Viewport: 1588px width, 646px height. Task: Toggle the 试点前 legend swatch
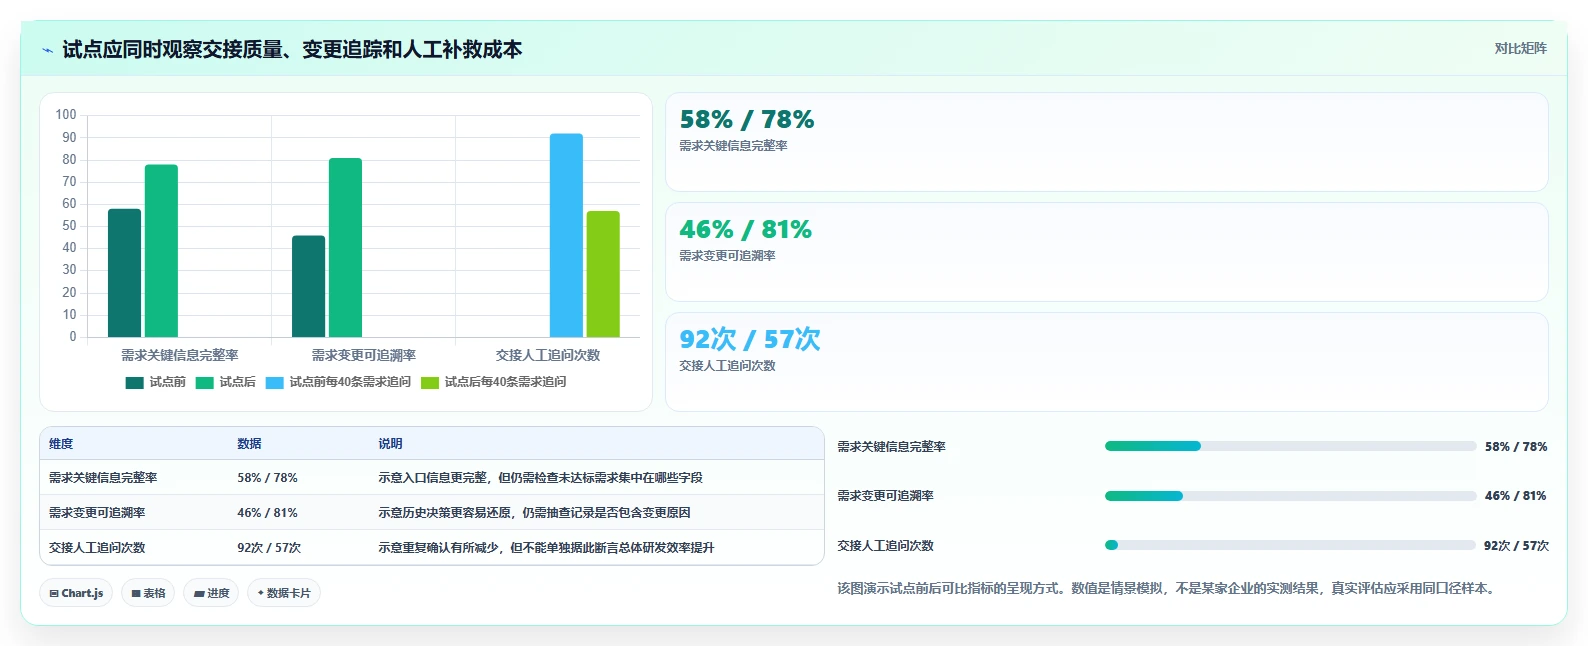(x=134, y=382)
